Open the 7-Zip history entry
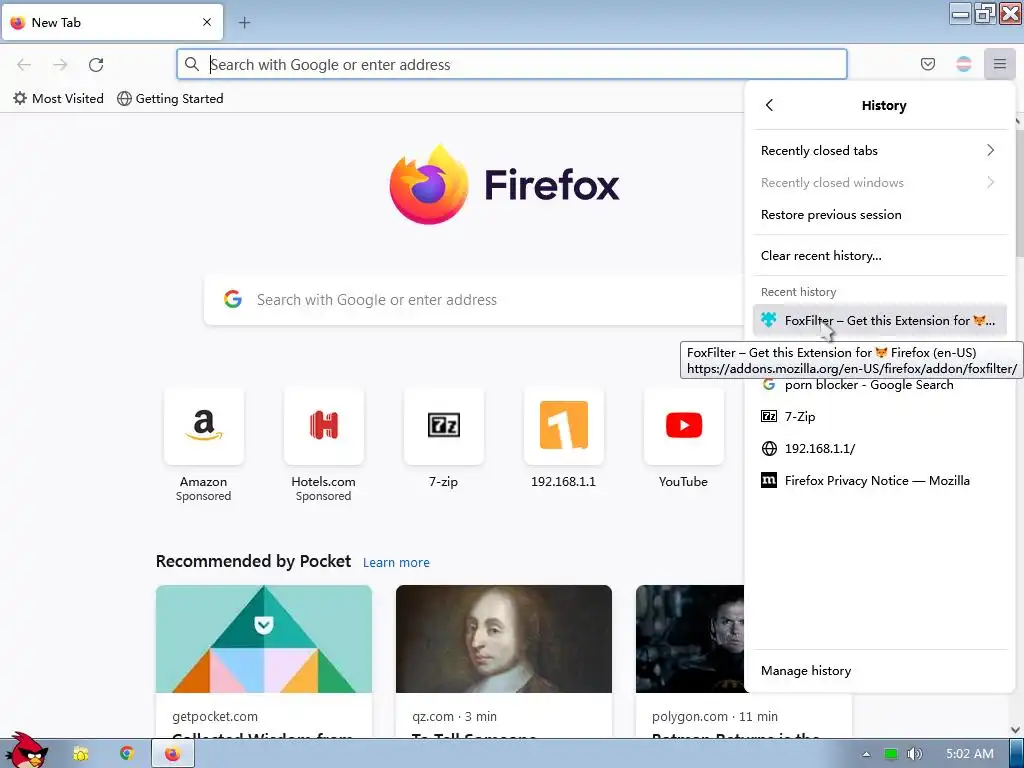Image resolution: width=1024 pixels, height=768 pixels. [x=880, y=417]
